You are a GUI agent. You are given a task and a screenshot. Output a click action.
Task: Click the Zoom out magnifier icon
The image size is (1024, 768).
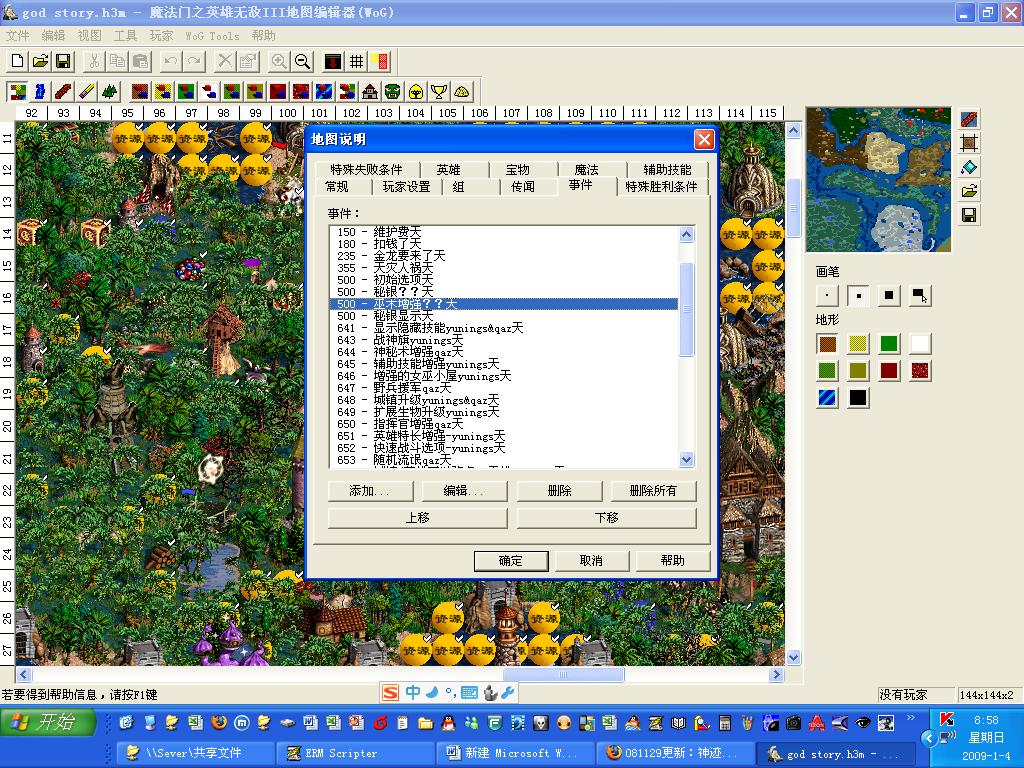(x=302, y=61)
